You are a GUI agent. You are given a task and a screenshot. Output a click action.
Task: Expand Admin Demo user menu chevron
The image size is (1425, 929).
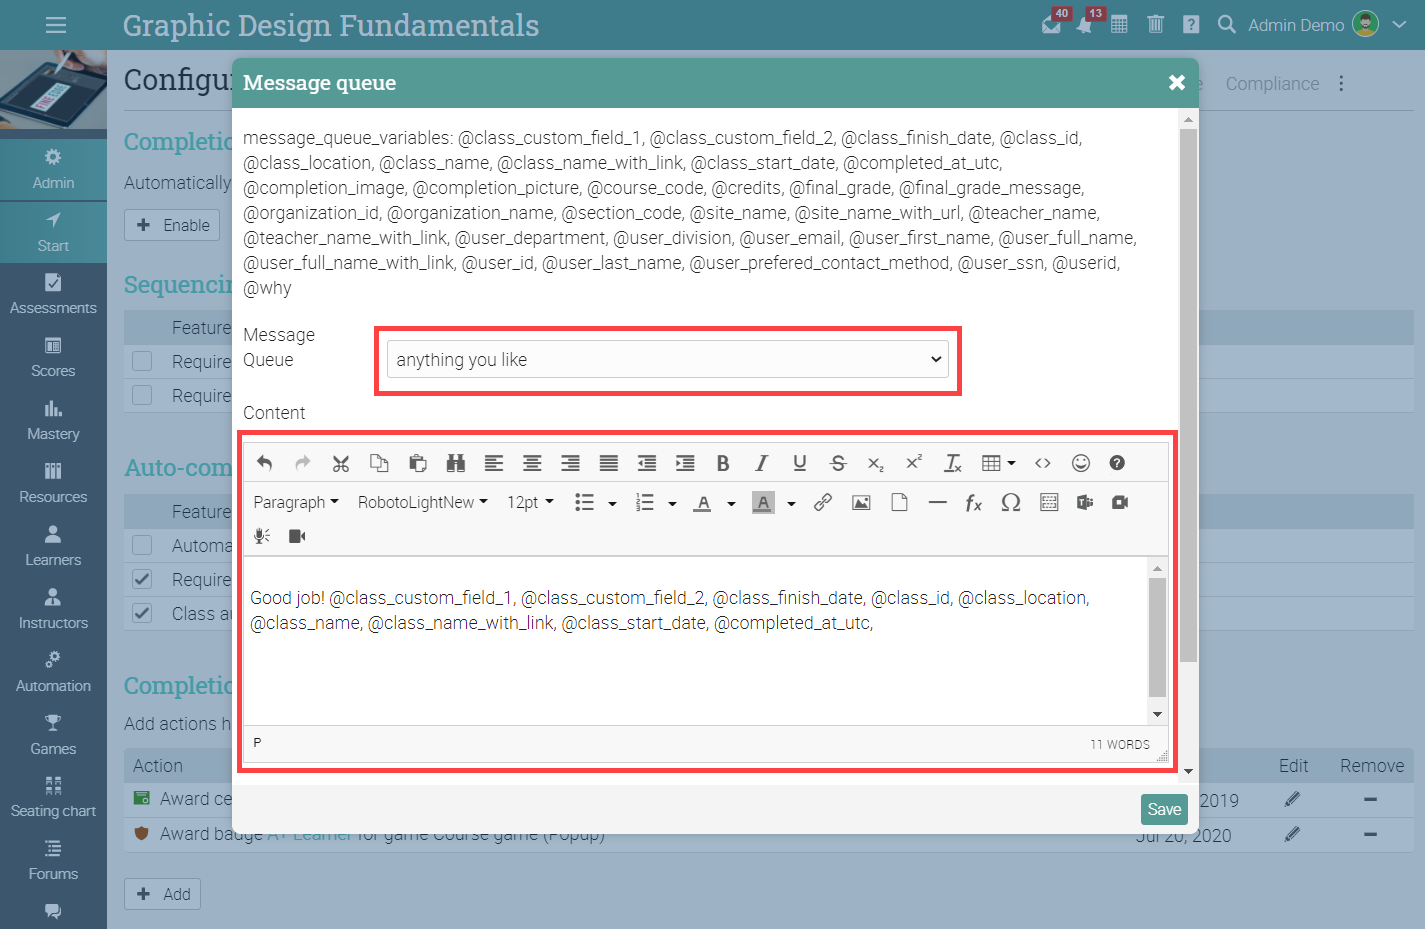click(x=1399, y=24)
